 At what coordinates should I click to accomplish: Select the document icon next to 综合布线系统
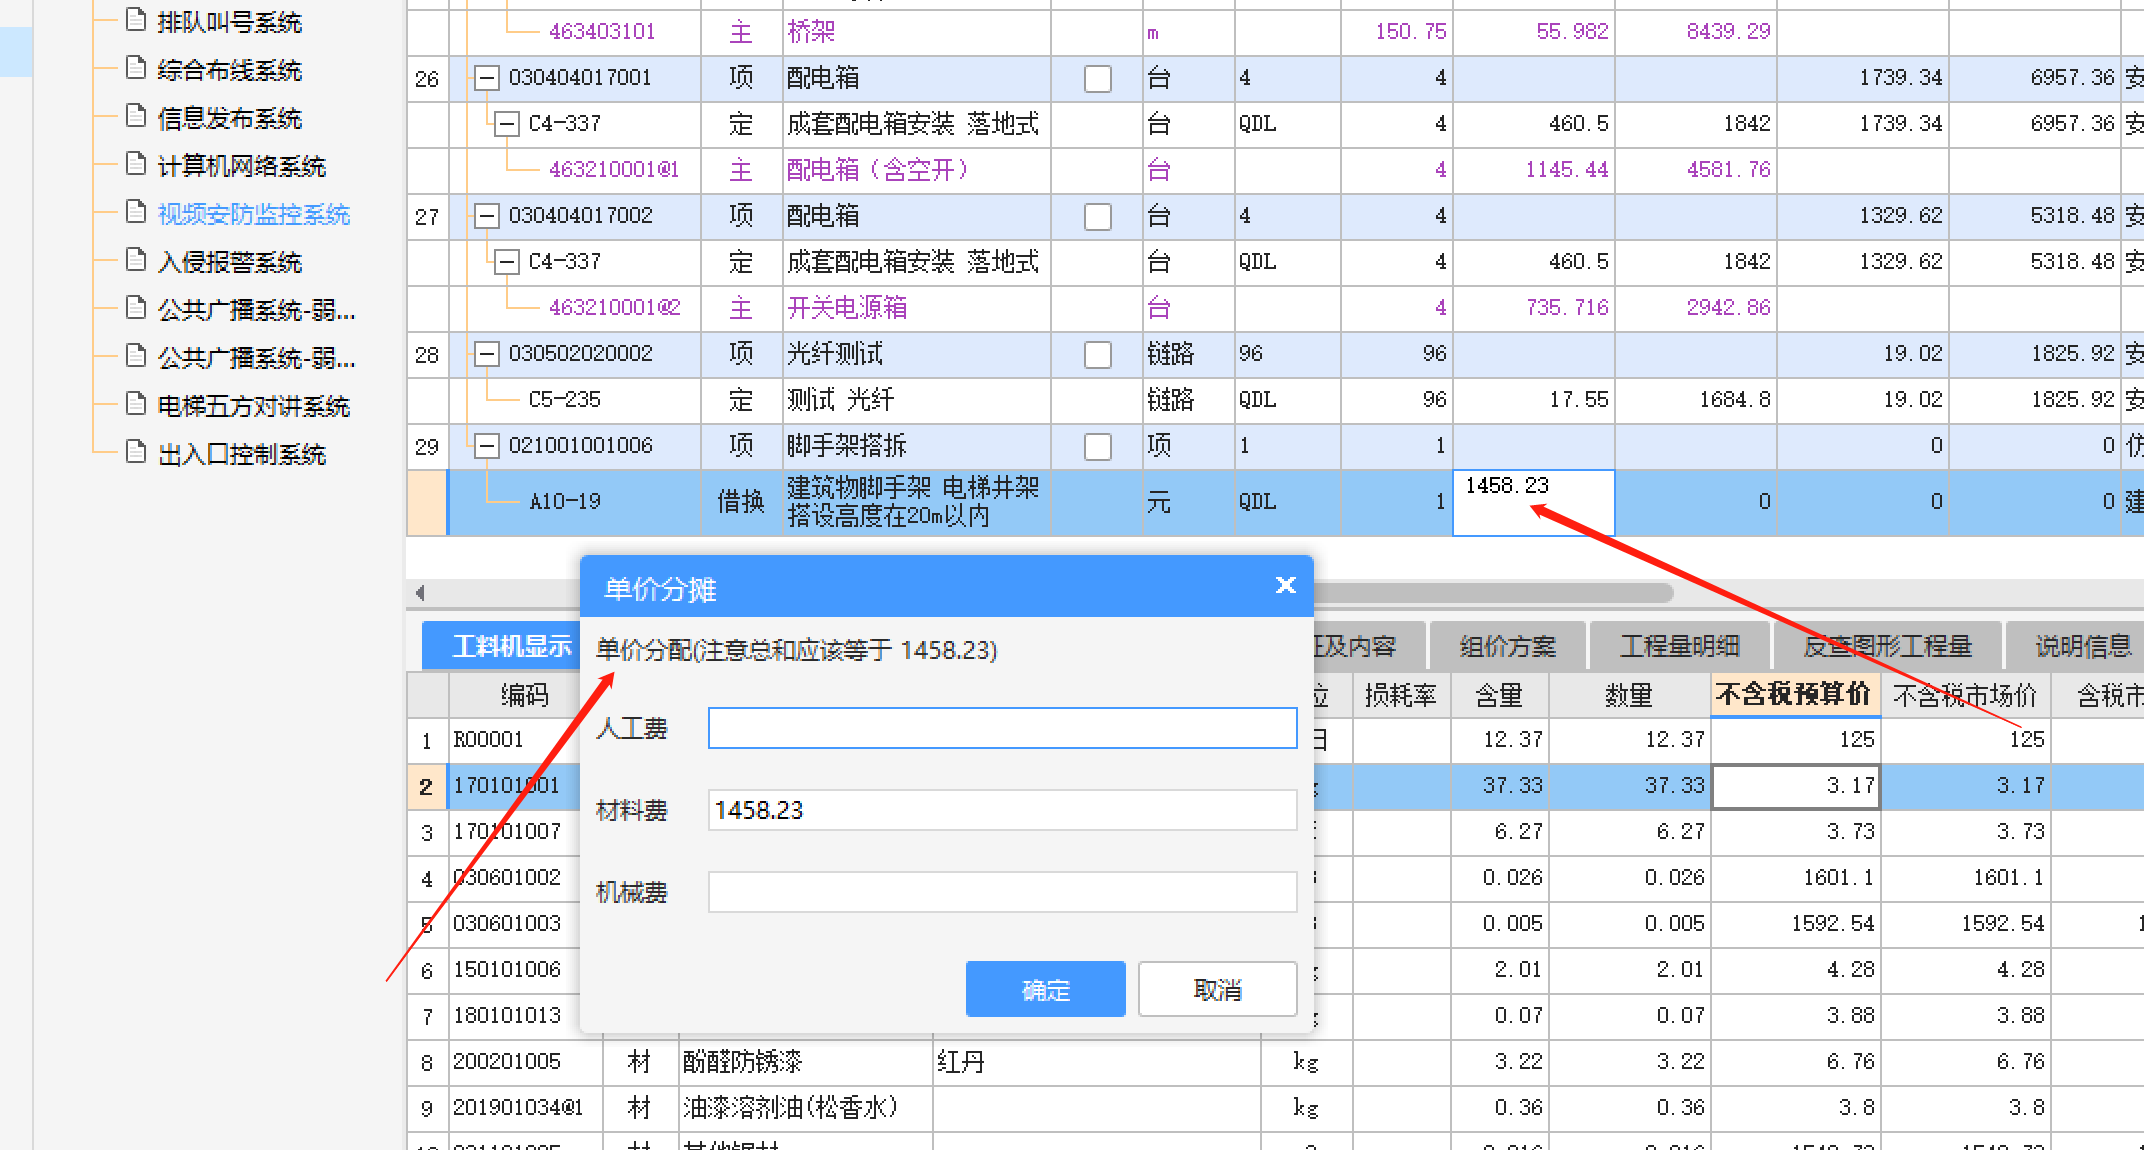135,69
